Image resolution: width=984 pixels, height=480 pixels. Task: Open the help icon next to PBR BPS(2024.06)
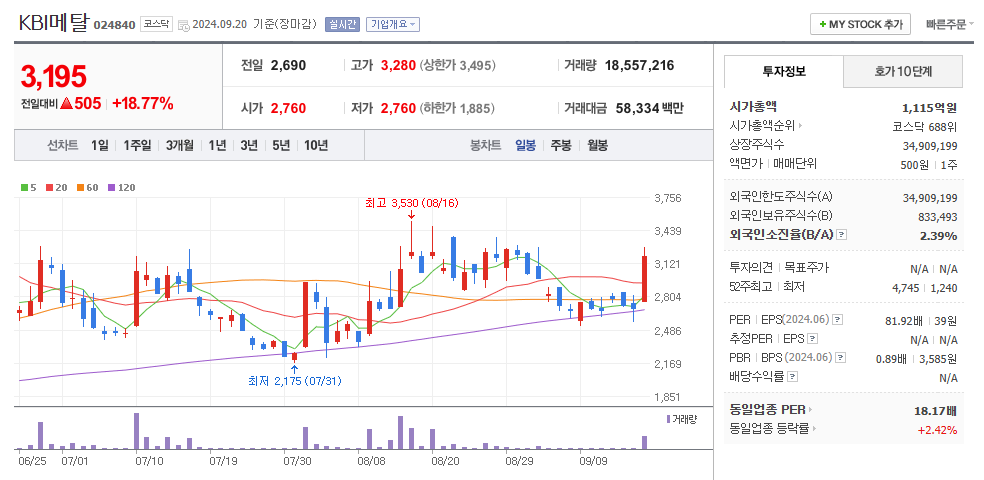[x=840, y=358]
